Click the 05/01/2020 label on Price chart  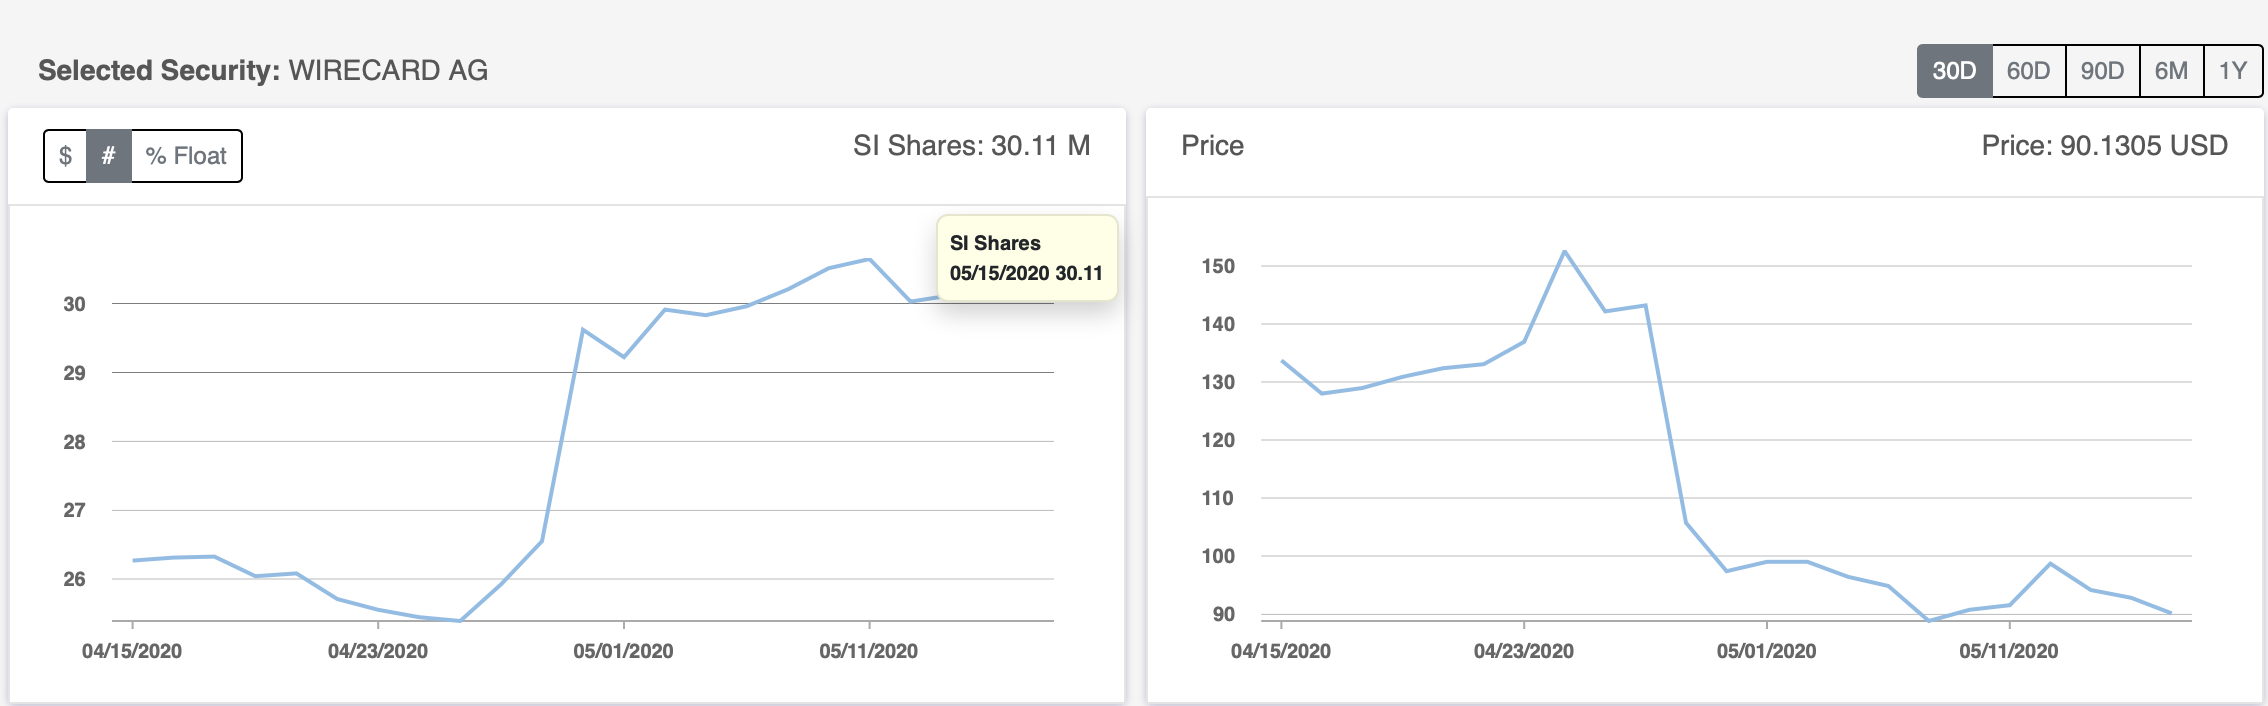coord(1766,651)
